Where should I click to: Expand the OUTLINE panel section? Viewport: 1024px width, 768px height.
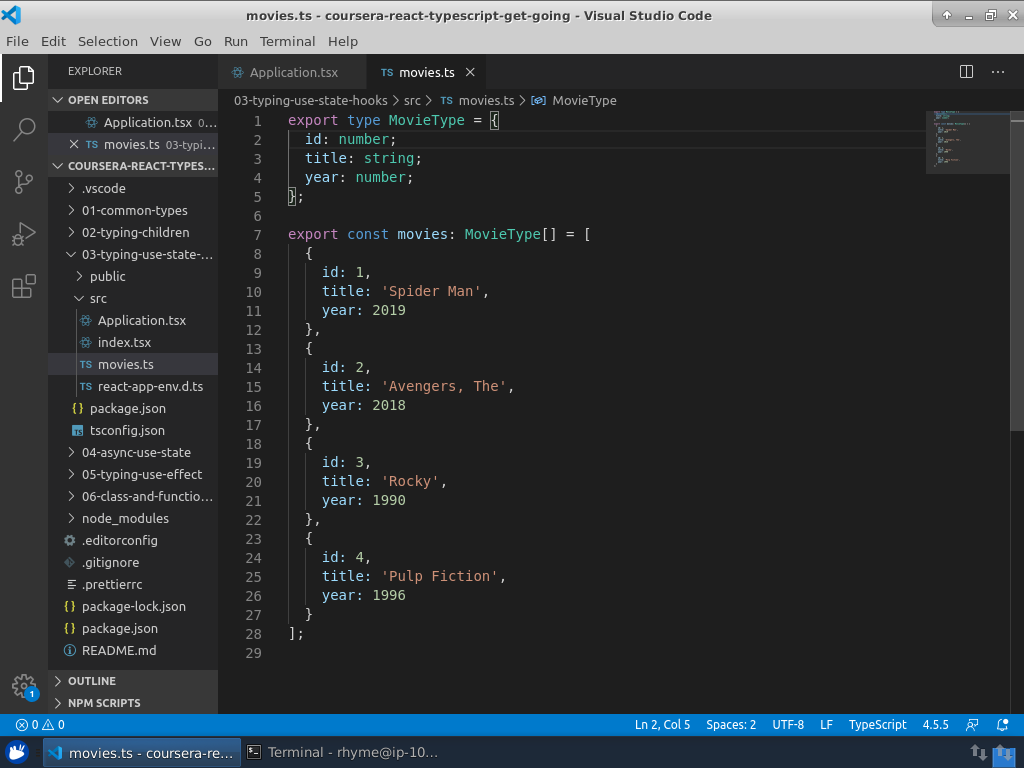[92, 681]
